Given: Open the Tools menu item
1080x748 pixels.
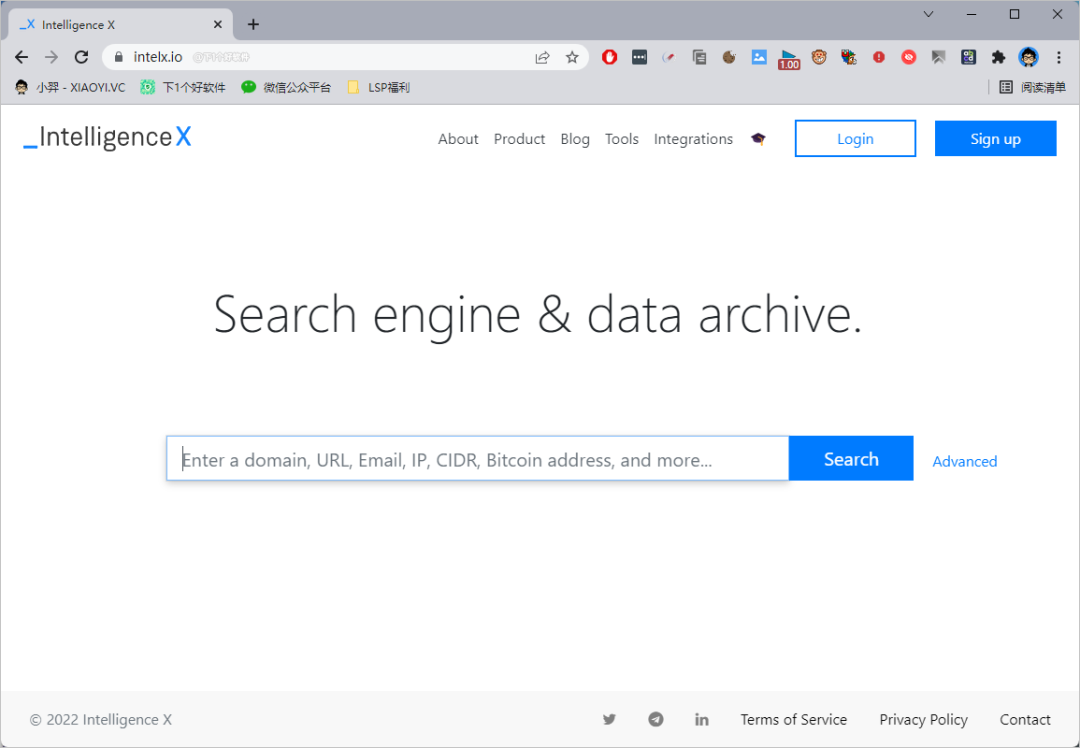Looking at the screenshot, I should point(622,139).
